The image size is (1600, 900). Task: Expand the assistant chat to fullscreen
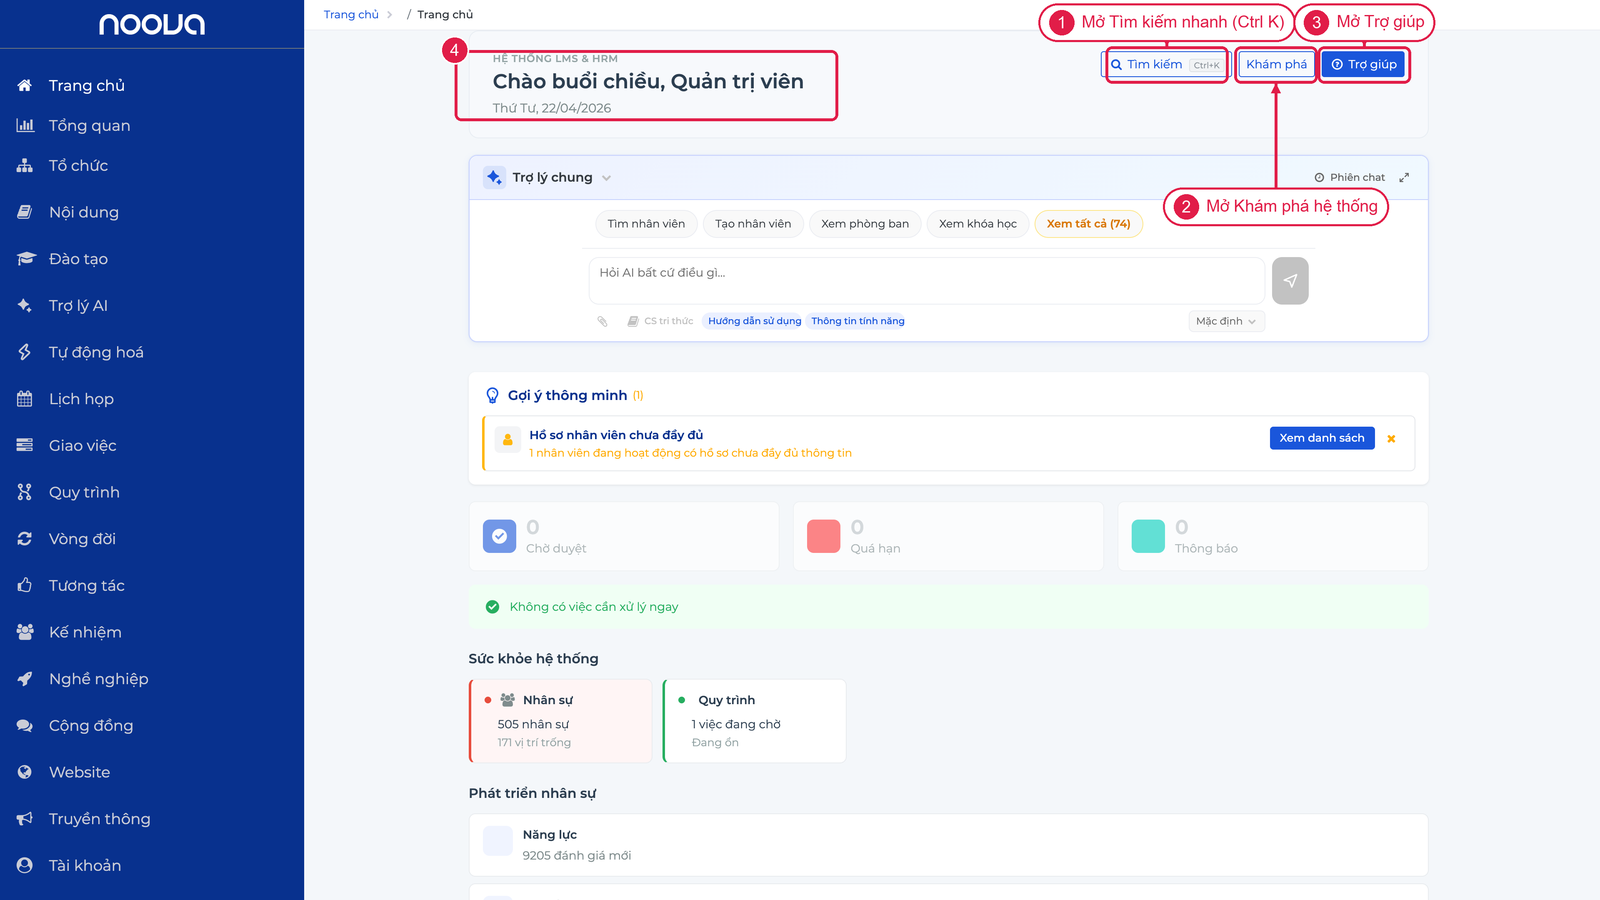pyautogui.click(x=1404, y=177)
